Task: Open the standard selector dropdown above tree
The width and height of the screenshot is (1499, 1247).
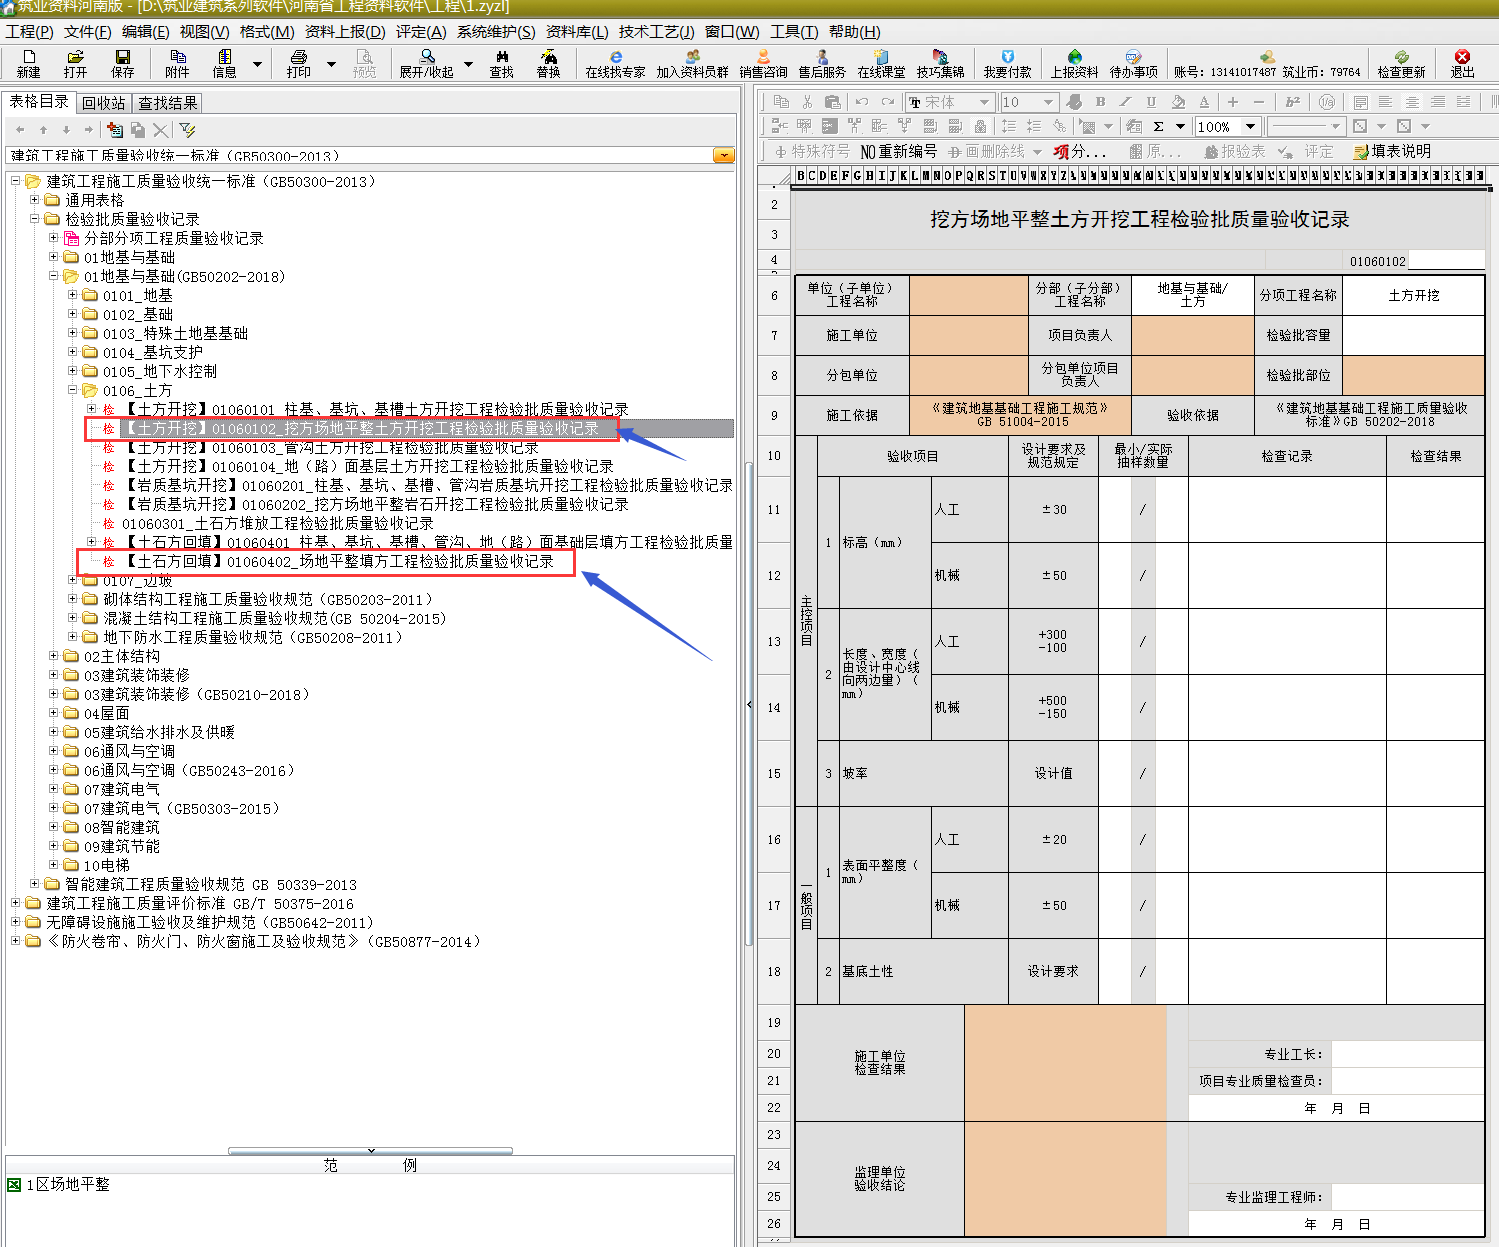Action: pyautogui.click(x=723, y=156)
